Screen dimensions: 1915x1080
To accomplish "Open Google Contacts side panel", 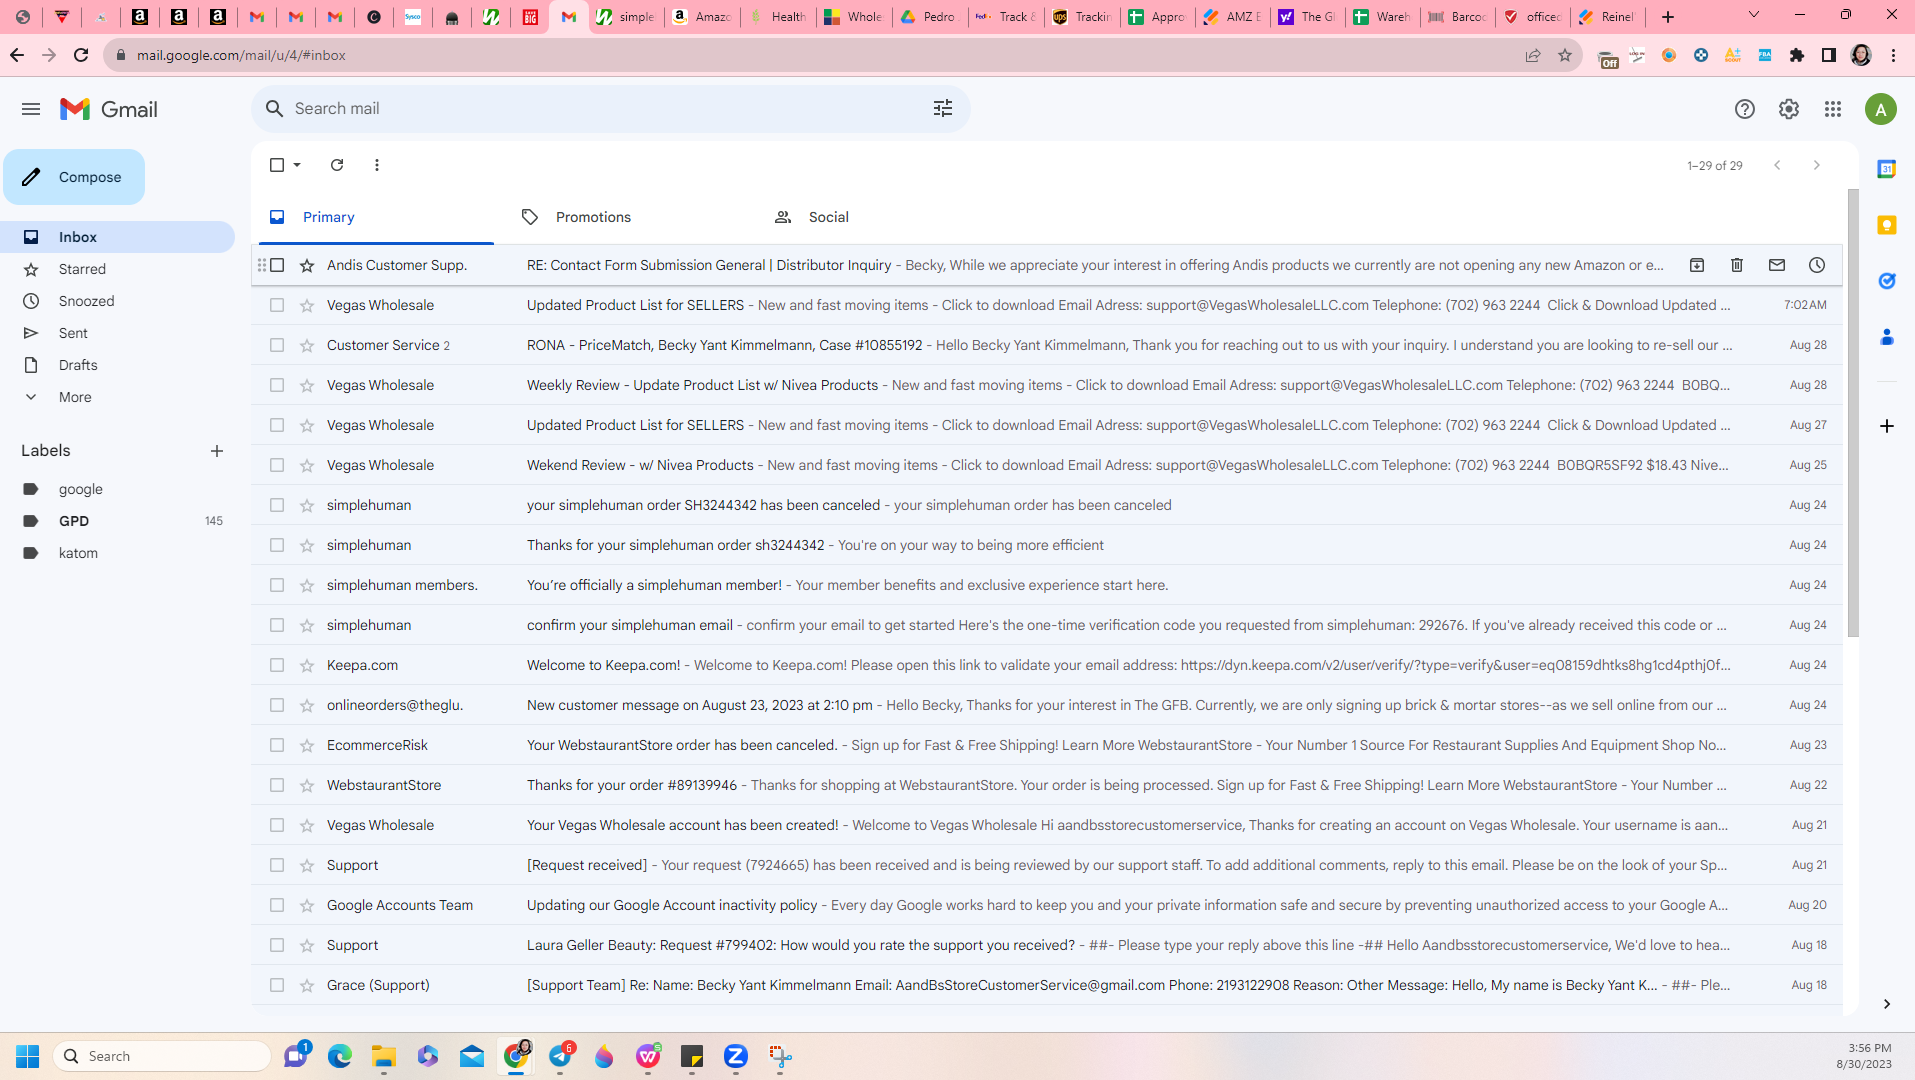I will click(1887, 337).
